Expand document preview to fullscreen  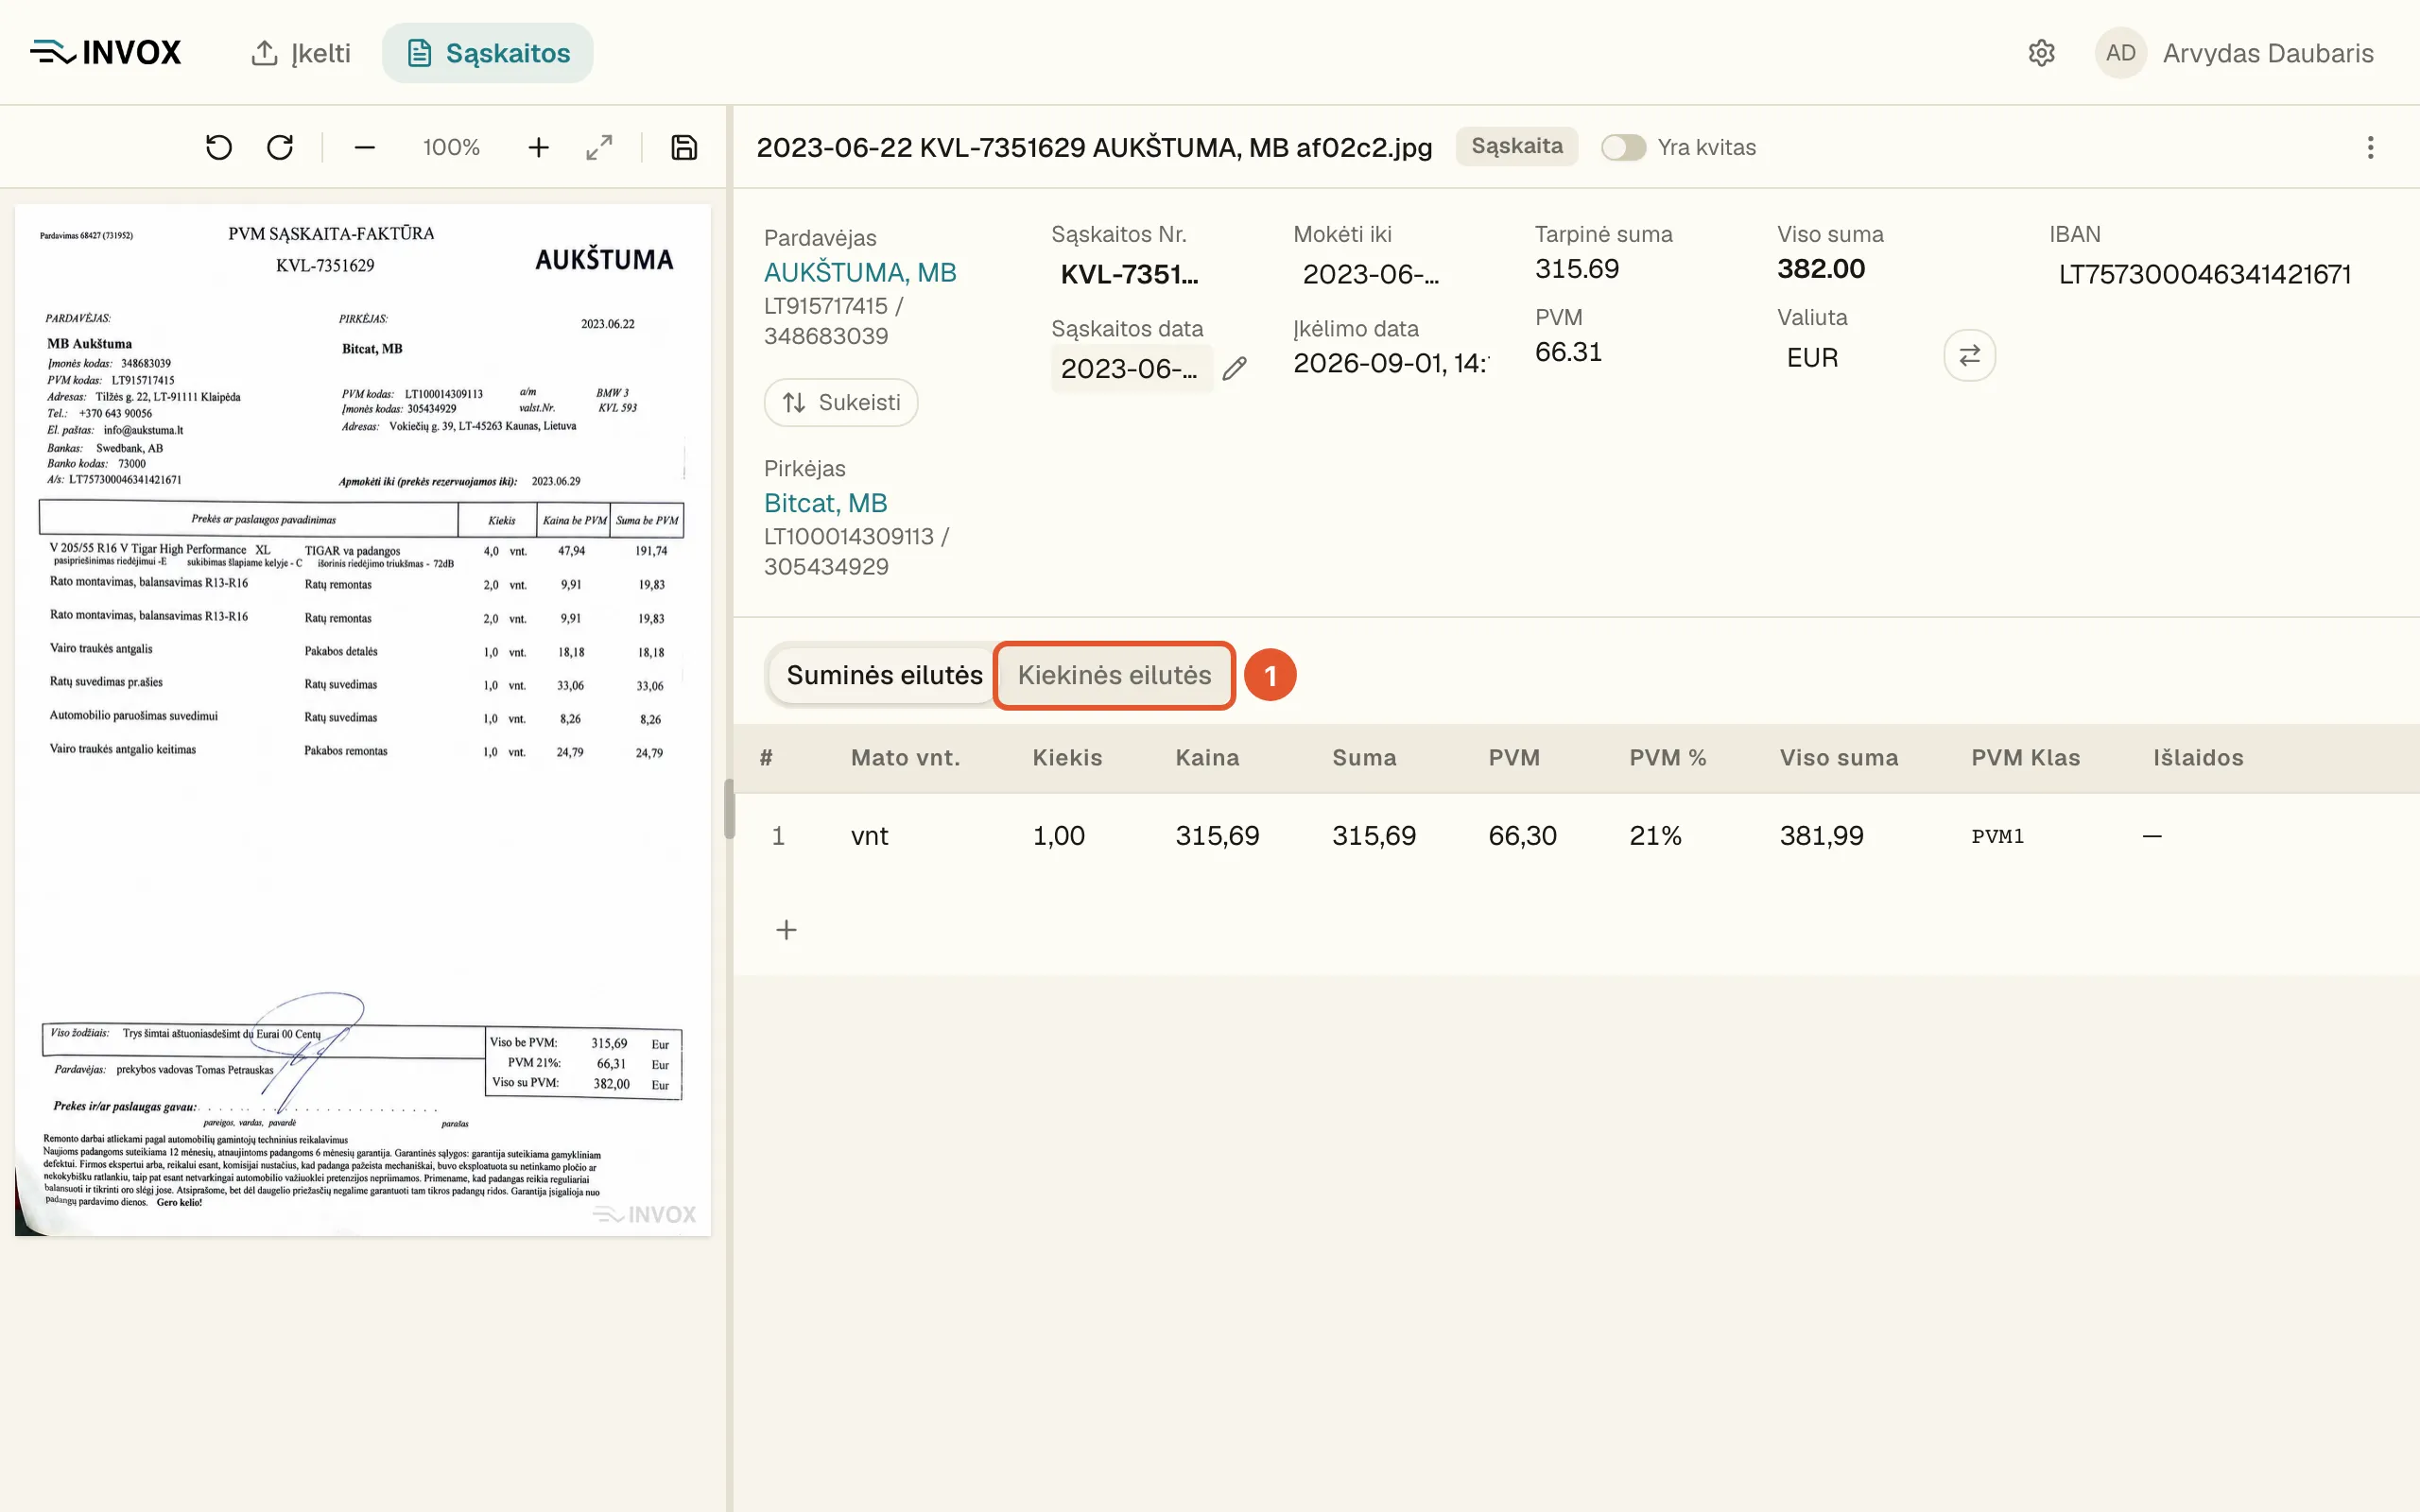(599, 148)
